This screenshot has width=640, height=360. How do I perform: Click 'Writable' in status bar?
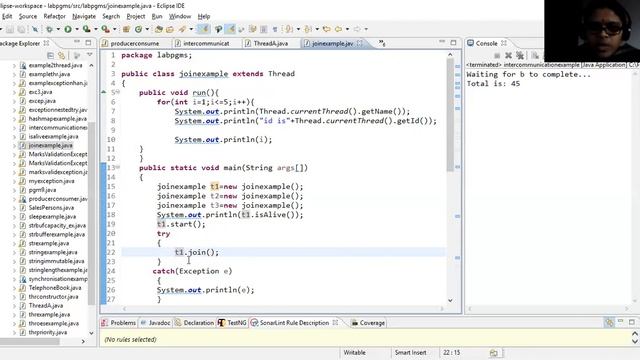tap(354, 353)
